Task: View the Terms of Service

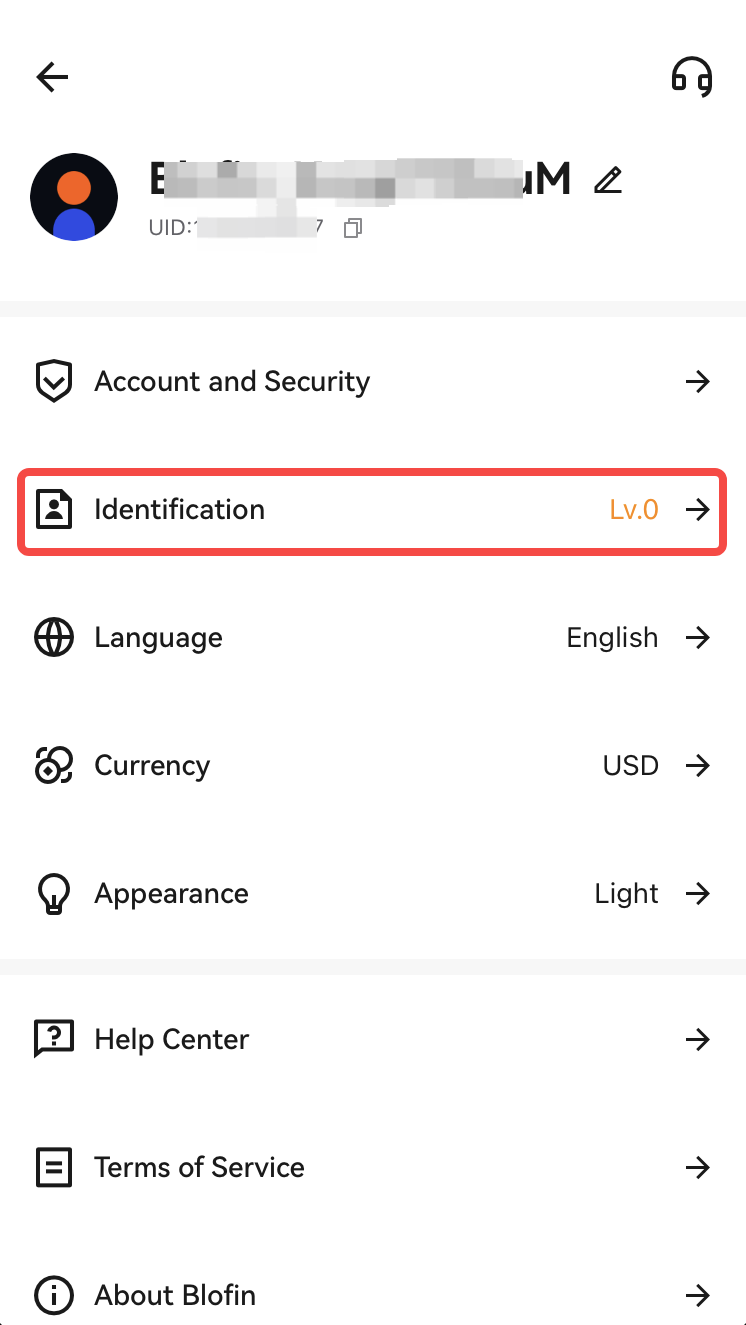Action: (x=372, y=1167)
